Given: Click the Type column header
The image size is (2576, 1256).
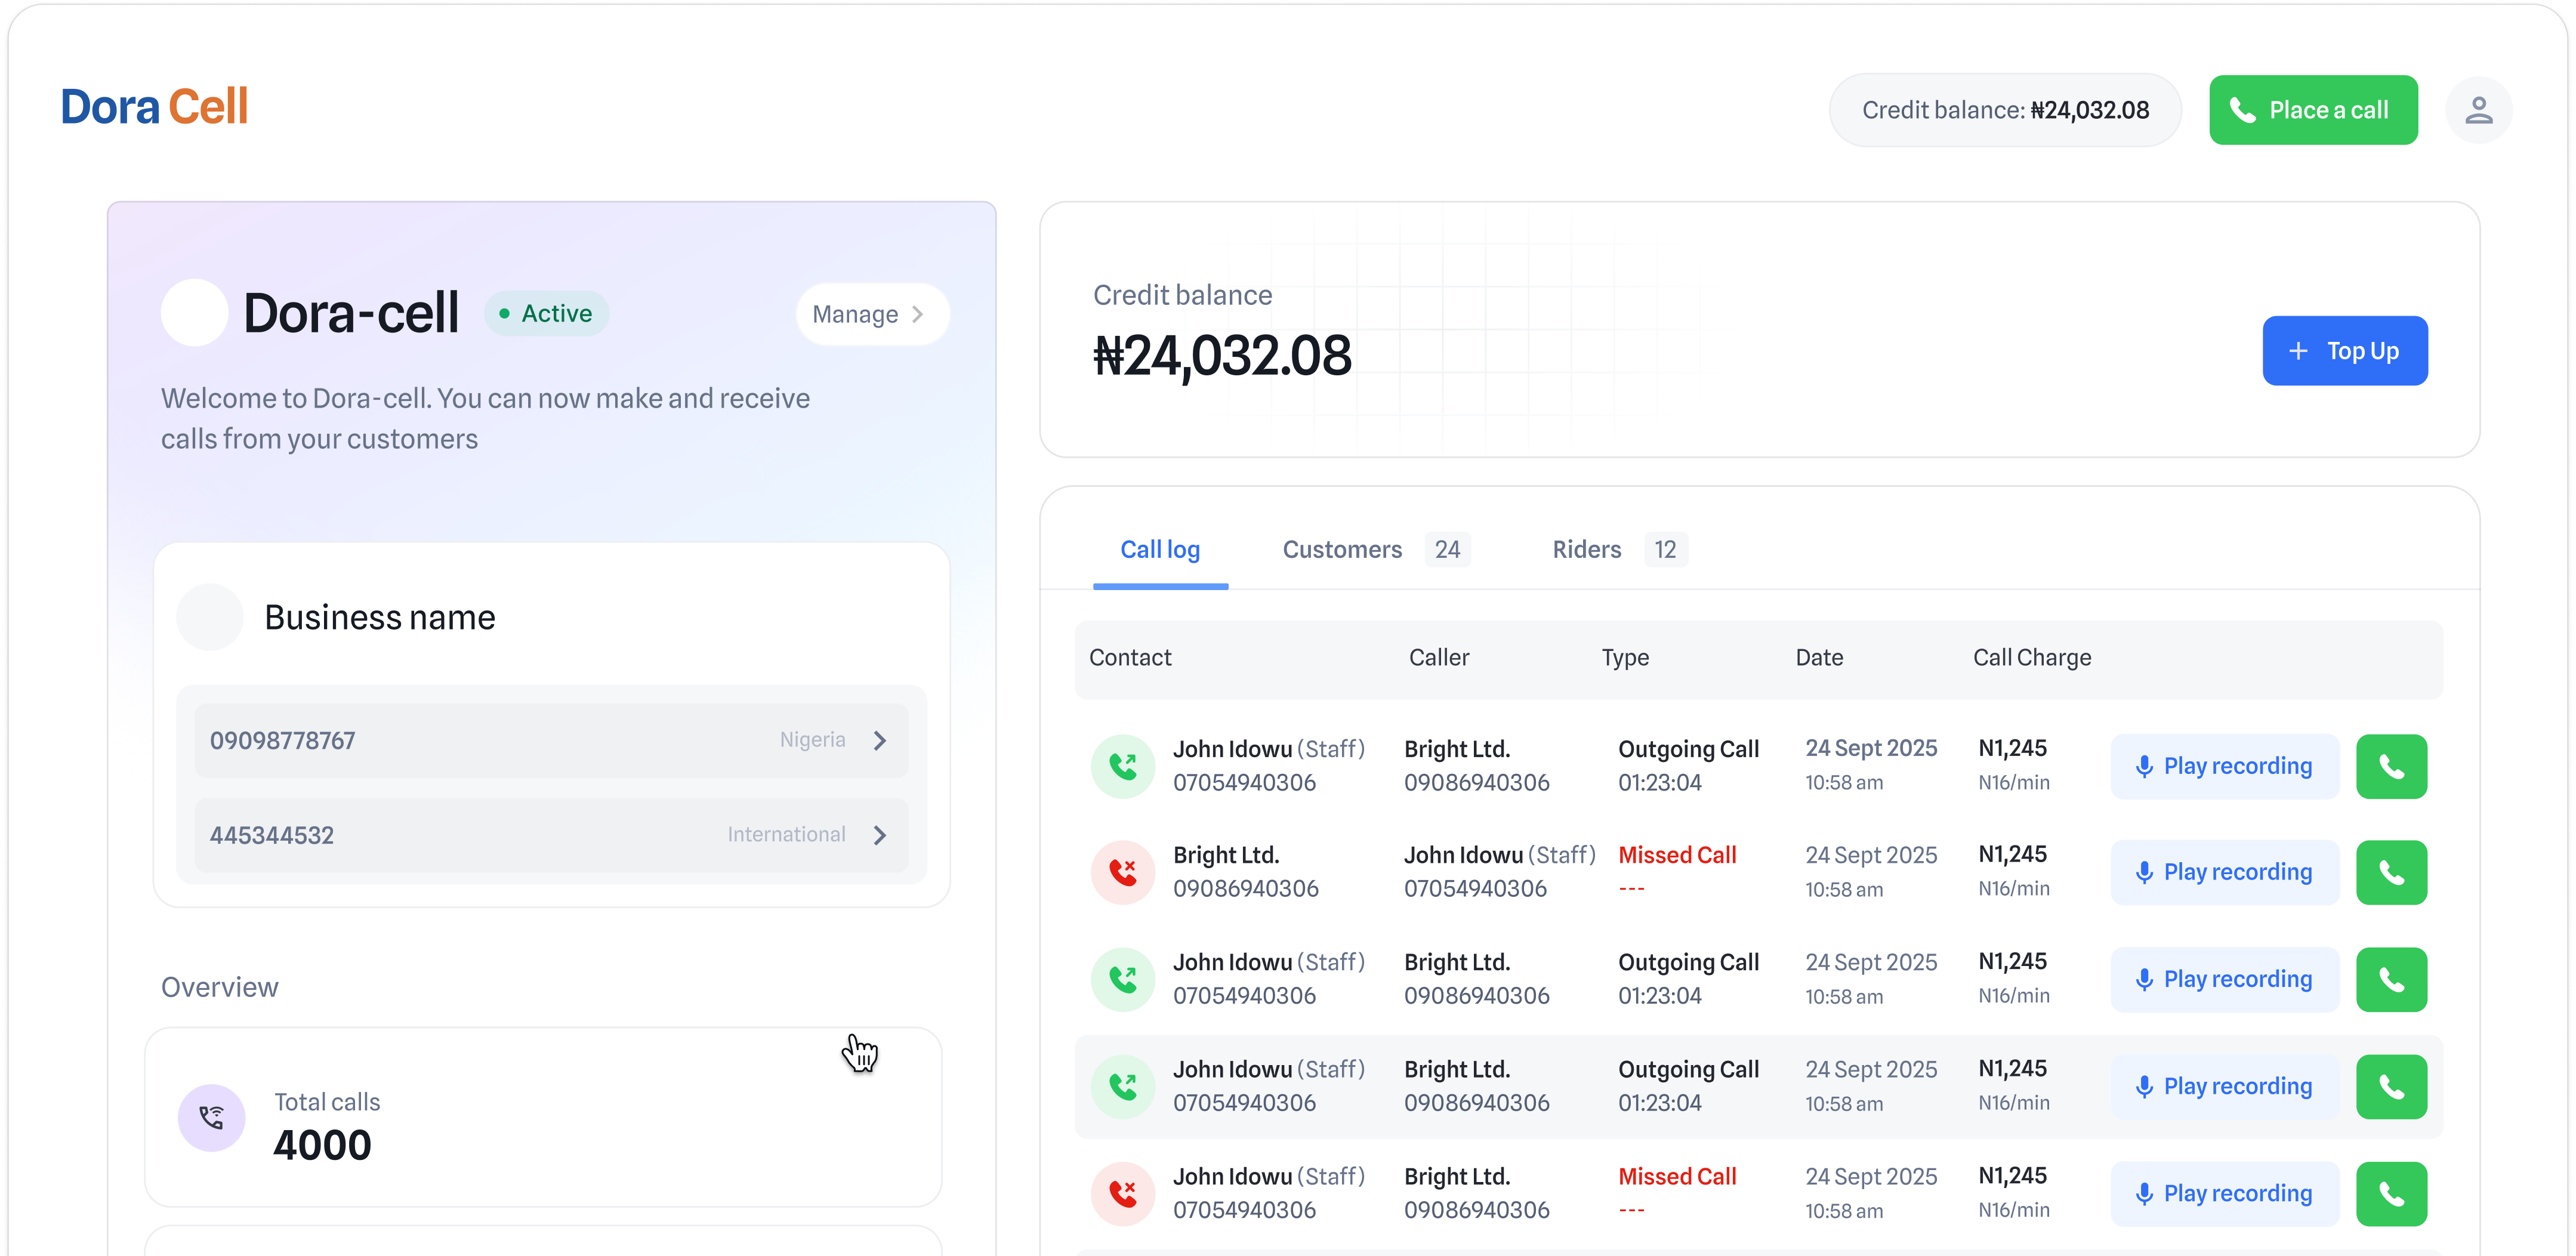Looking at the screenshot, I should (x=1625, y=657).
